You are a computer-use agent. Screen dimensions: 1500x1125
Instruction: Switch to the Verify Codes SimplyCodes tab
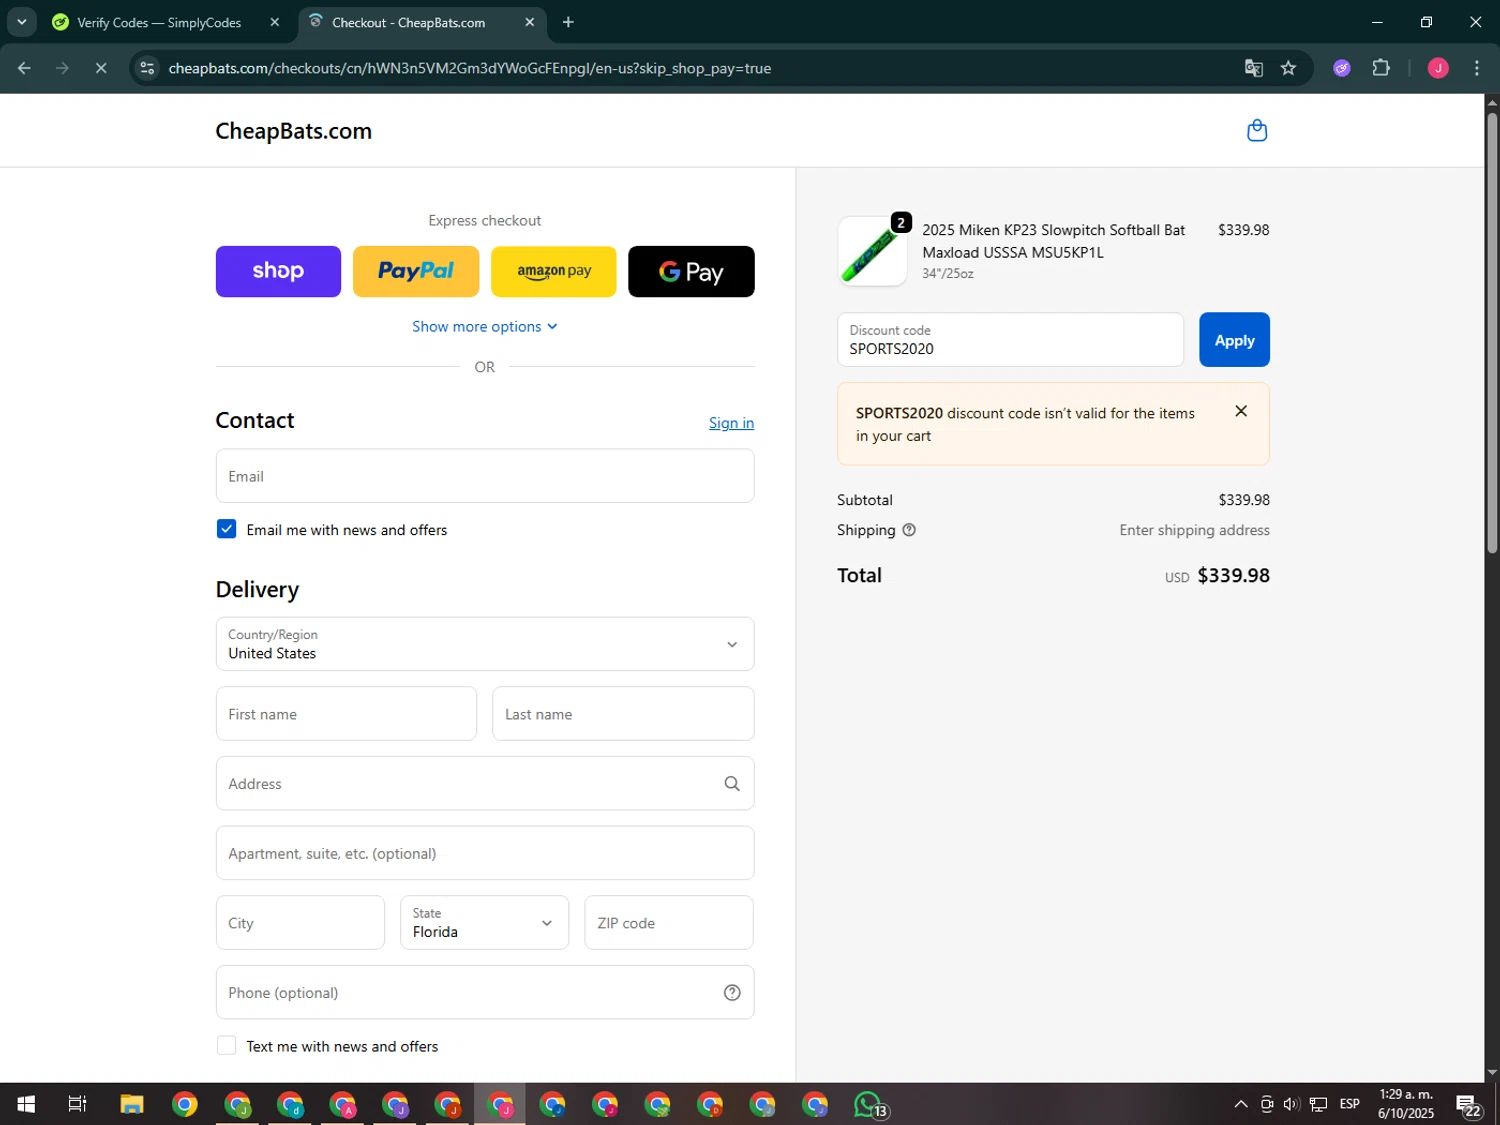coord(160,22)
